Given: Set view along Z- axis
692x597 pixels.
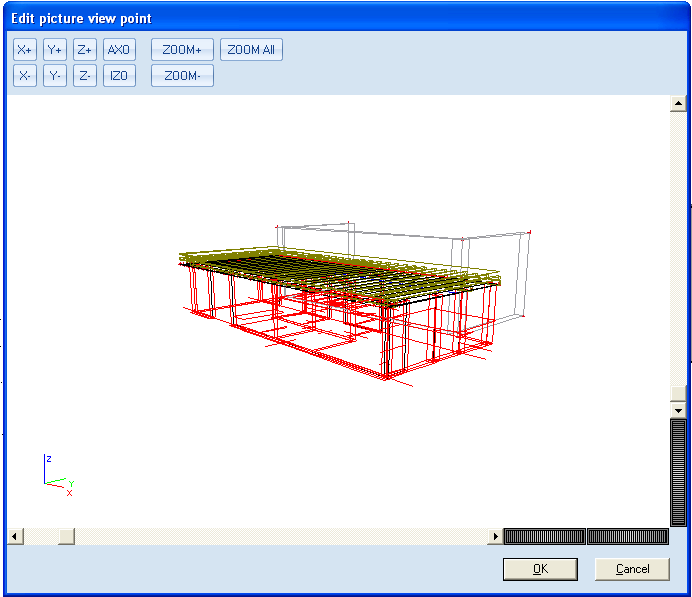Looking at the screenshot, I should pyautogui.click(x=85, y=75).
